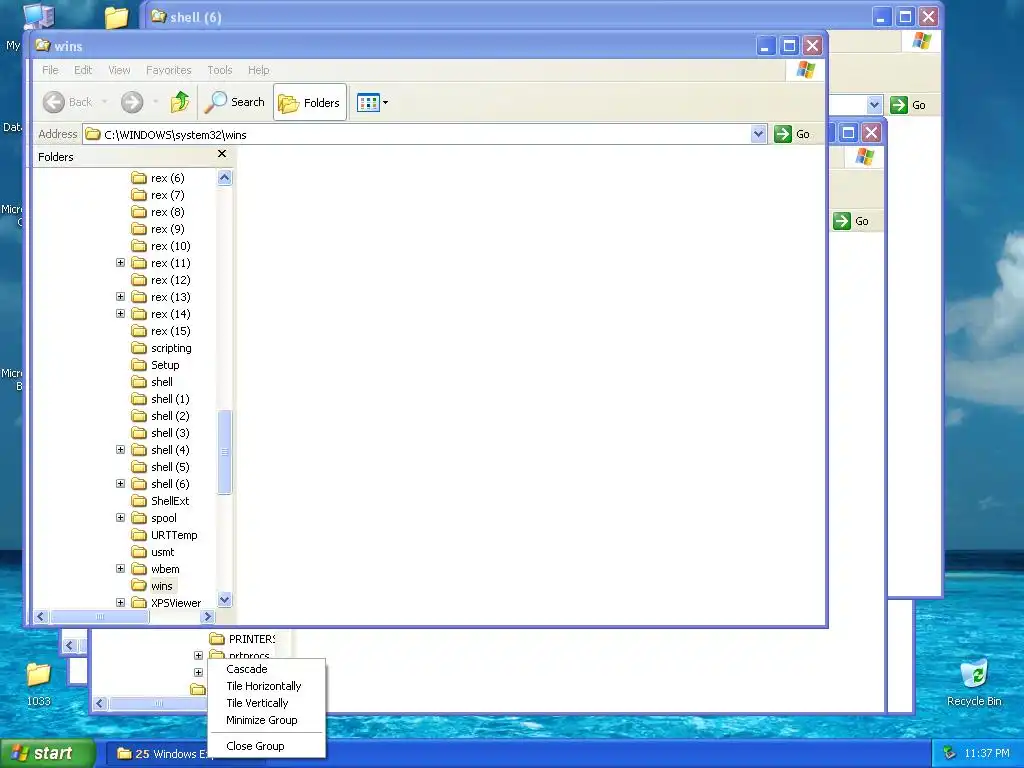
Task: Open the Help menu
Action: click(x=259, y=70)
